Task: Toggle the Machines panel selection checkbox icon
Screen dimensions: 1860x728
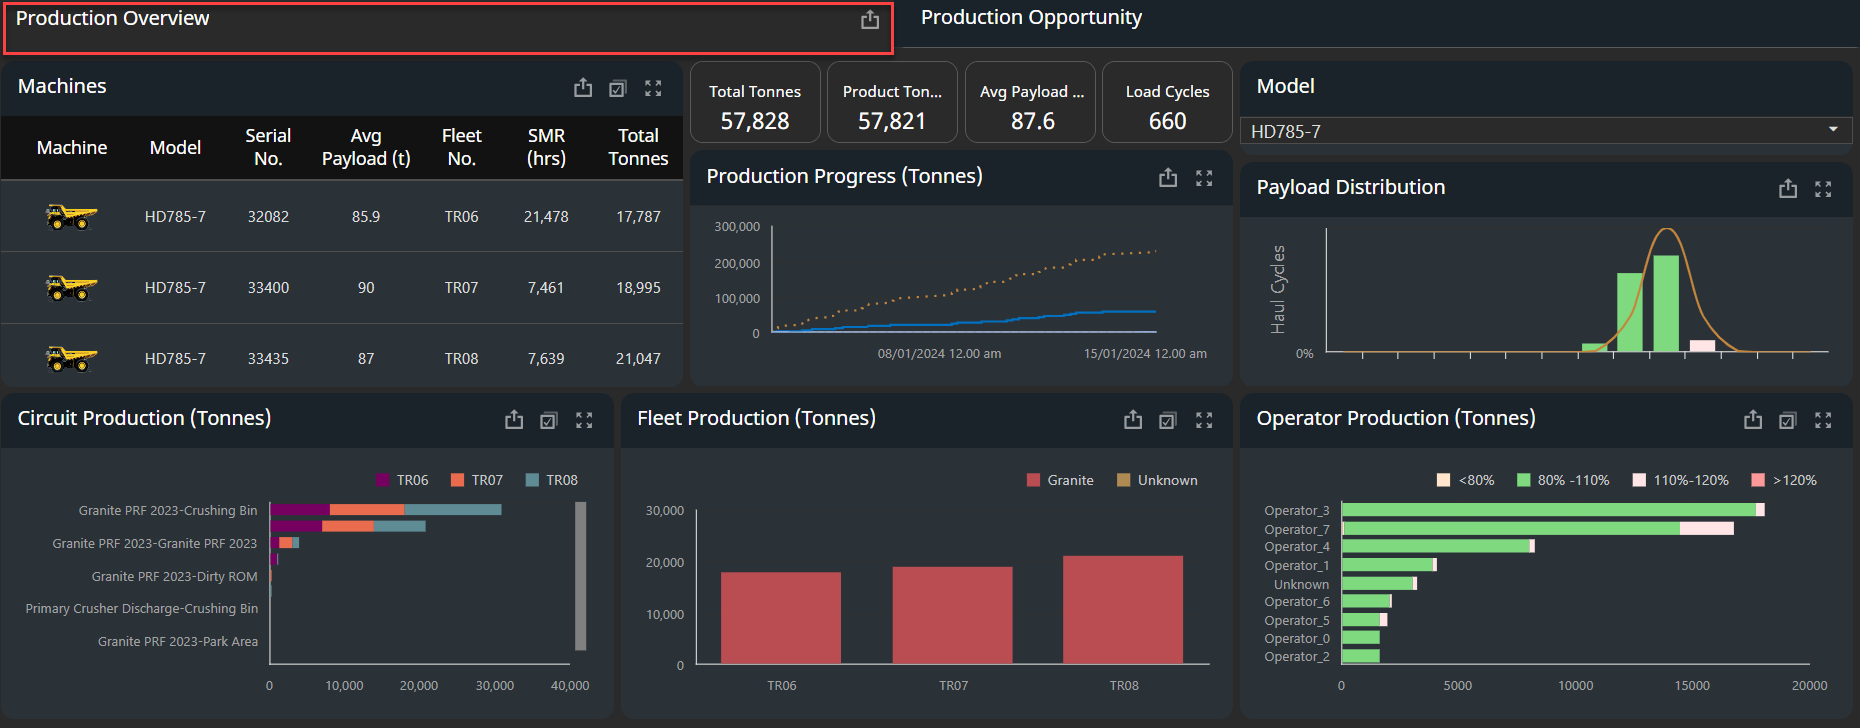Action: tap(618, 88)
